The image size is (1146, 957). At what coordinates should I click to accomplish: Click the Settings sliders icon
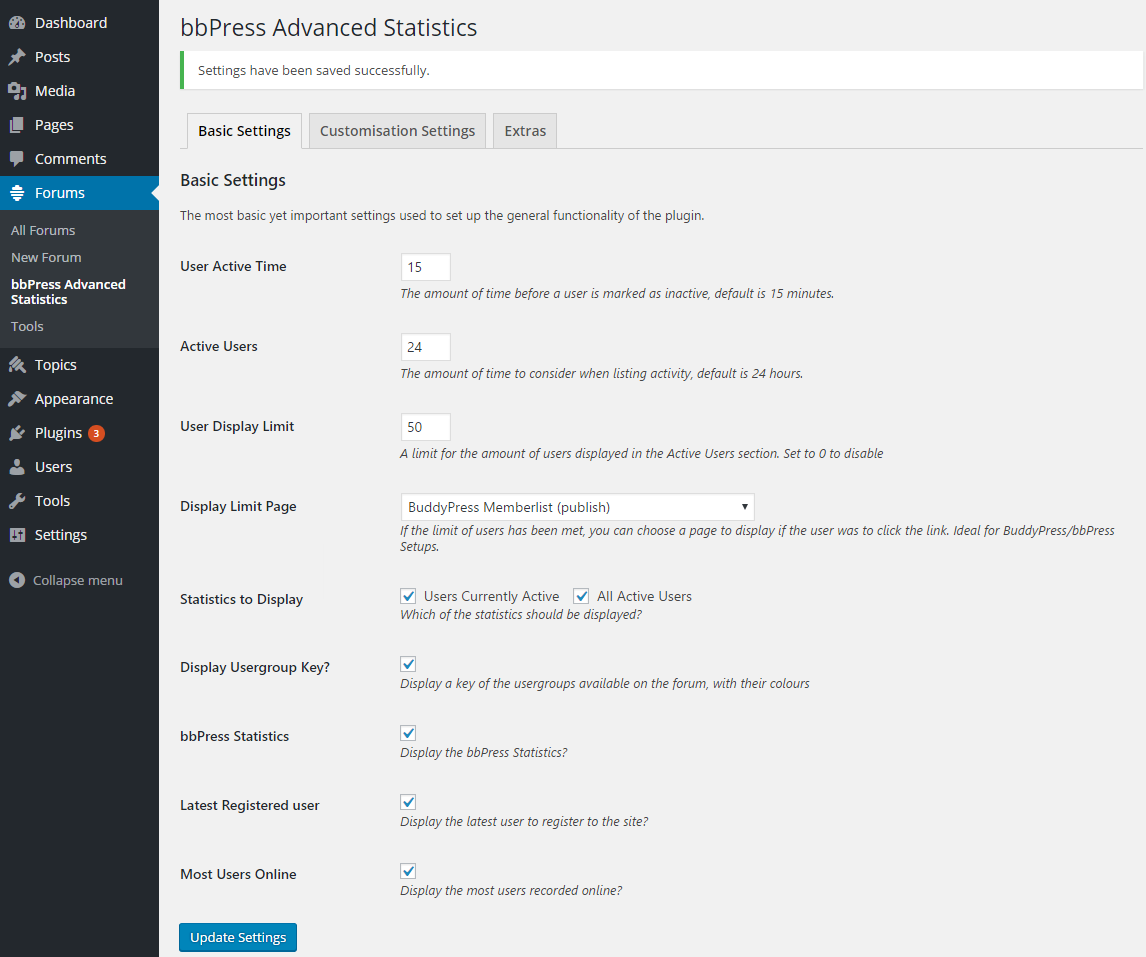click(x=17, y=535)
